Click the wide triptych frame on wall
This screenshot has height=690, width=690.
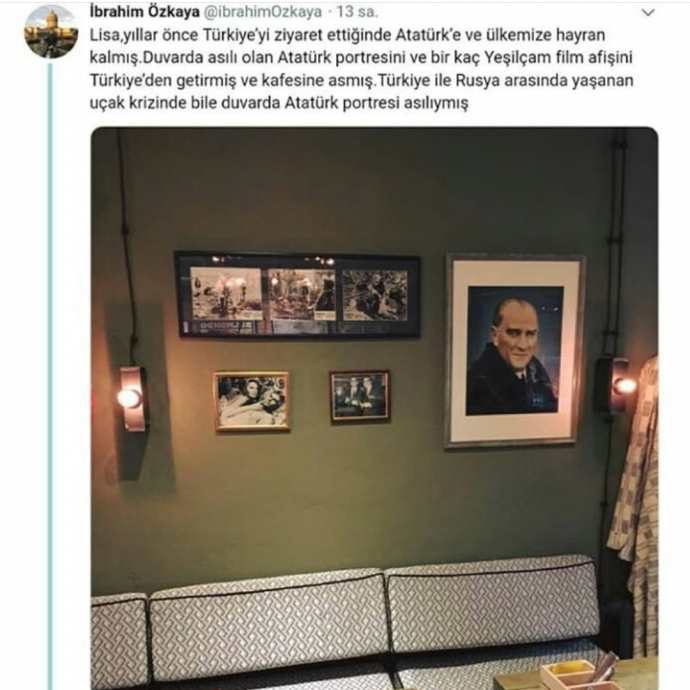pyautogui.click(x=297, y=294)
